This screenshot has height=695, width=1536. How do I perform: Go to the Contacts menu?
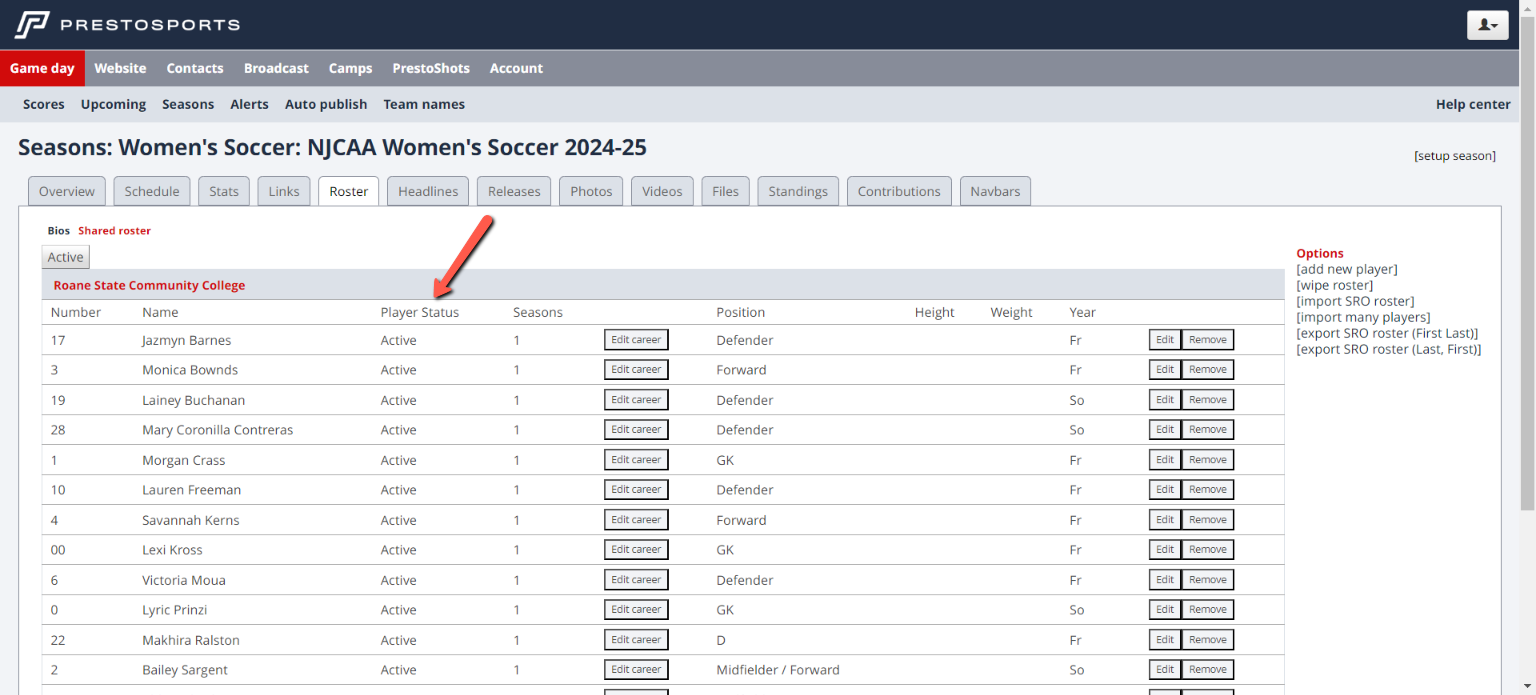tap(195, 68)
